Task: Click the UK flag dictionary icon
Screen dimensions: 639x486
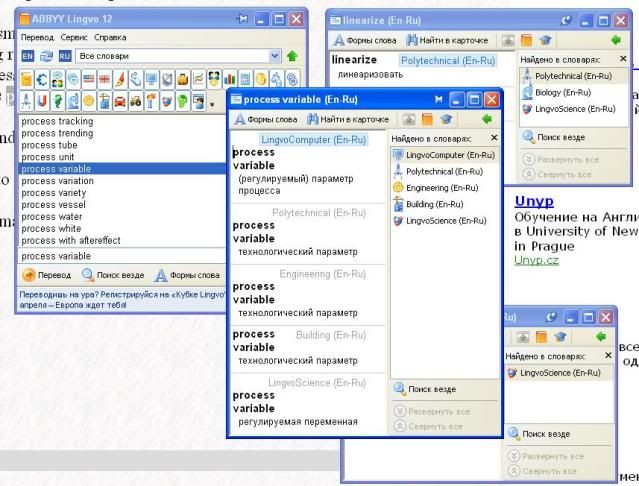Action: [x=104, y=79]
